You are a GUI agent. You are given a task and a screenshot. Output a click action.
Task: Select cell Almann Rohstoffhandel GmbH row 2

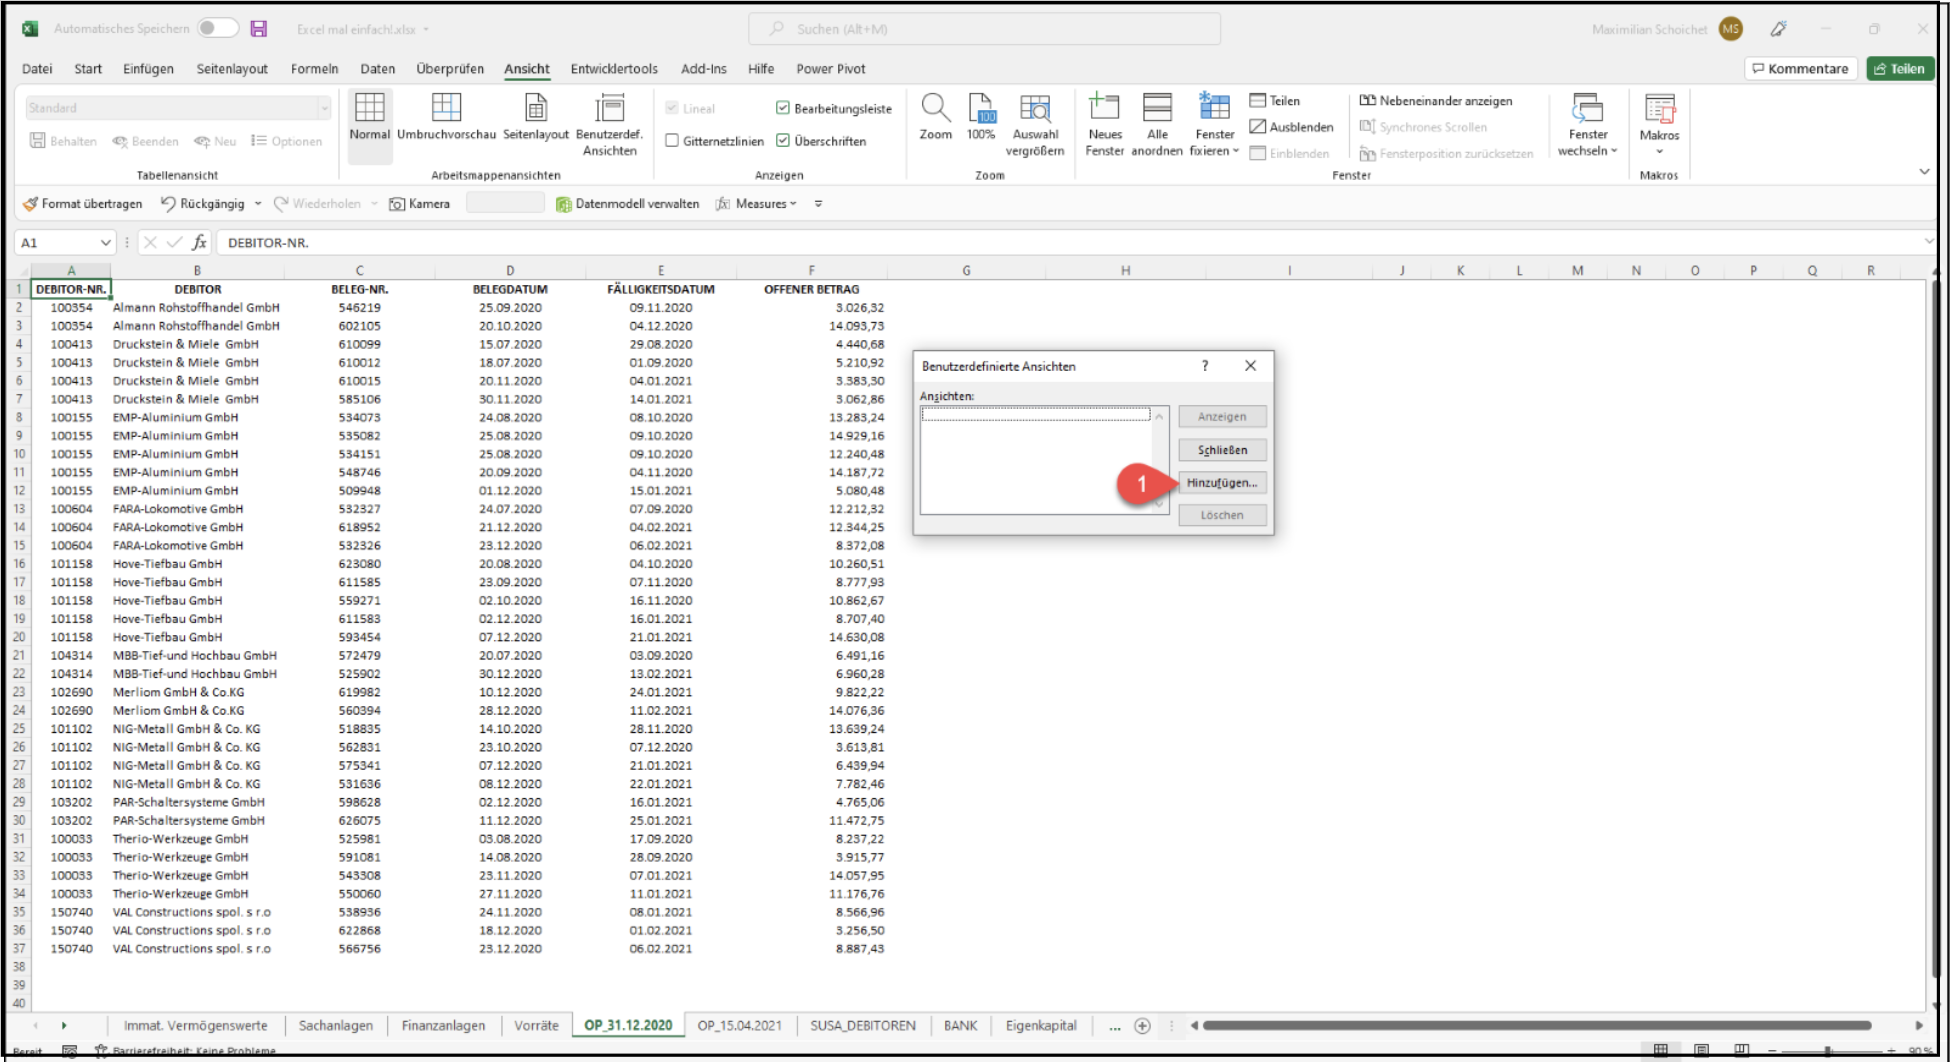coord(196,308)
